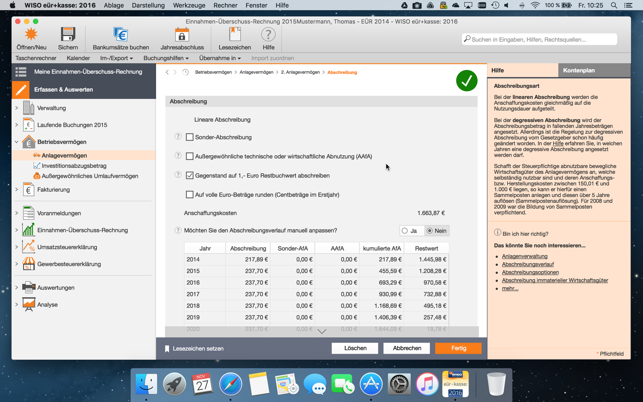Expand the Voranmeldungen tree arrow

[x=16, y=213]
